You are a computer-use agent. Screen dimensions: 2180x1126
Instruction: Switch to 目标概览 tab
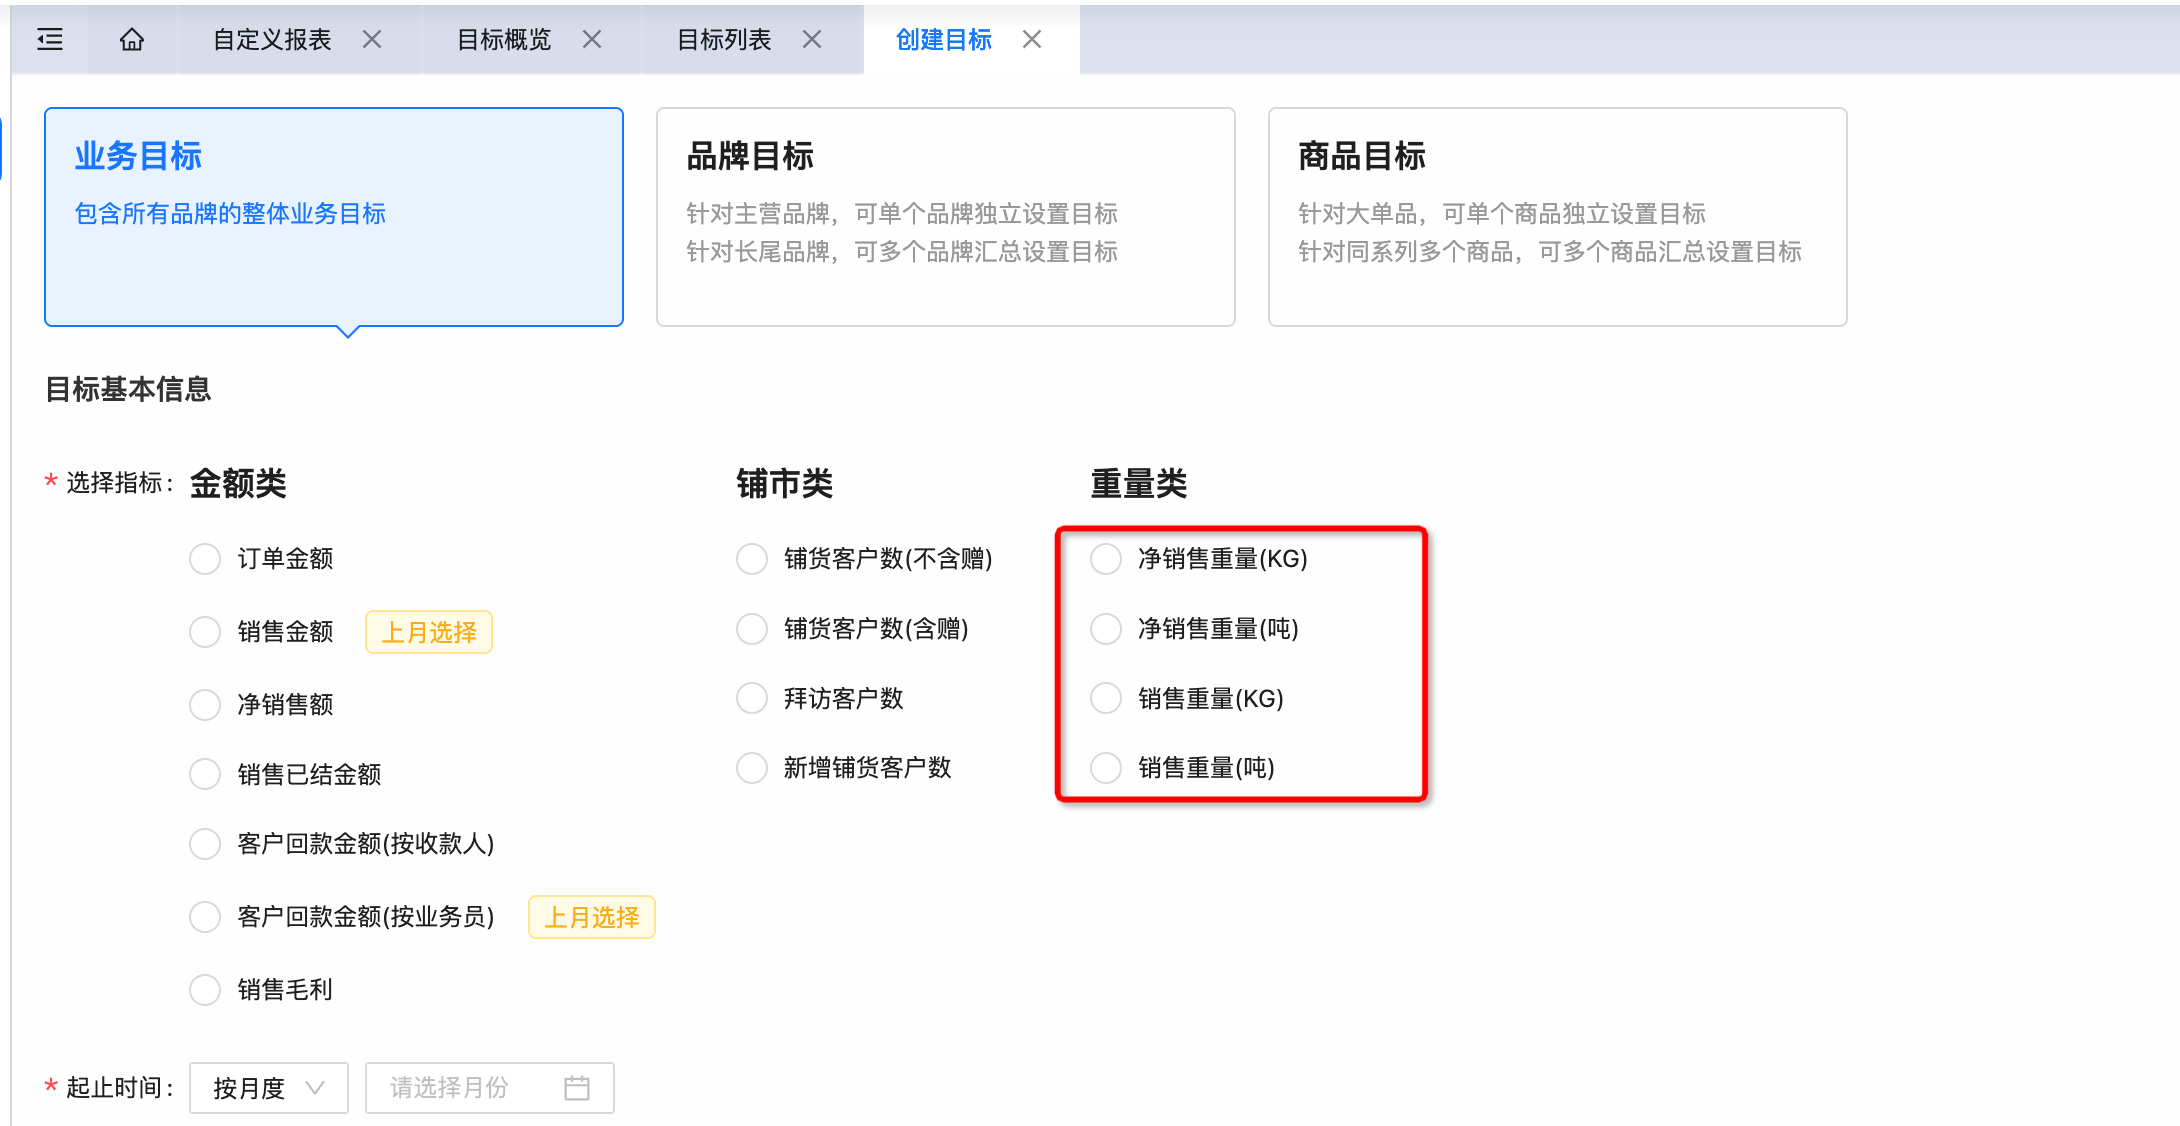(504, 40)
